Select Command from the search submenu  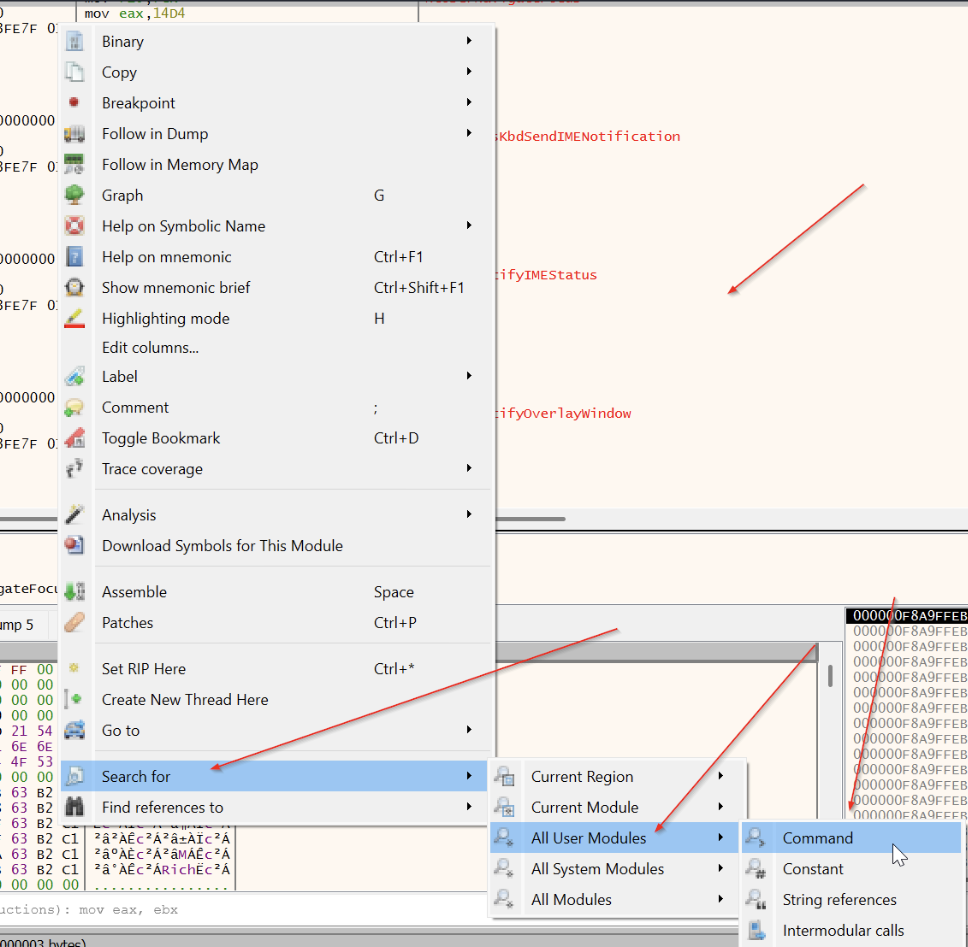817,838
